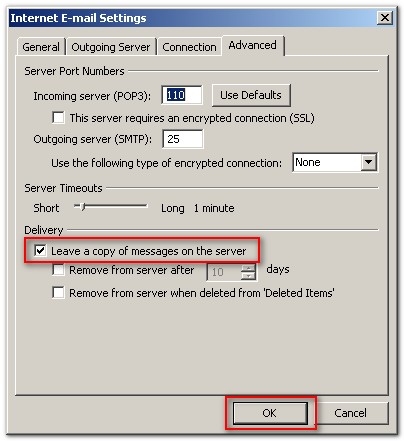Click the Incoming server POP3 port field

(x=182, y=95)
